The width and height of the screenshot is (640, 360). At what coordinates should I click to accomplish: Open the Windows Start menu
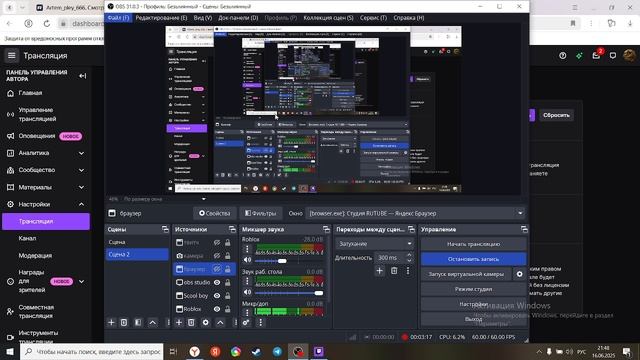[x=10, y=351]
